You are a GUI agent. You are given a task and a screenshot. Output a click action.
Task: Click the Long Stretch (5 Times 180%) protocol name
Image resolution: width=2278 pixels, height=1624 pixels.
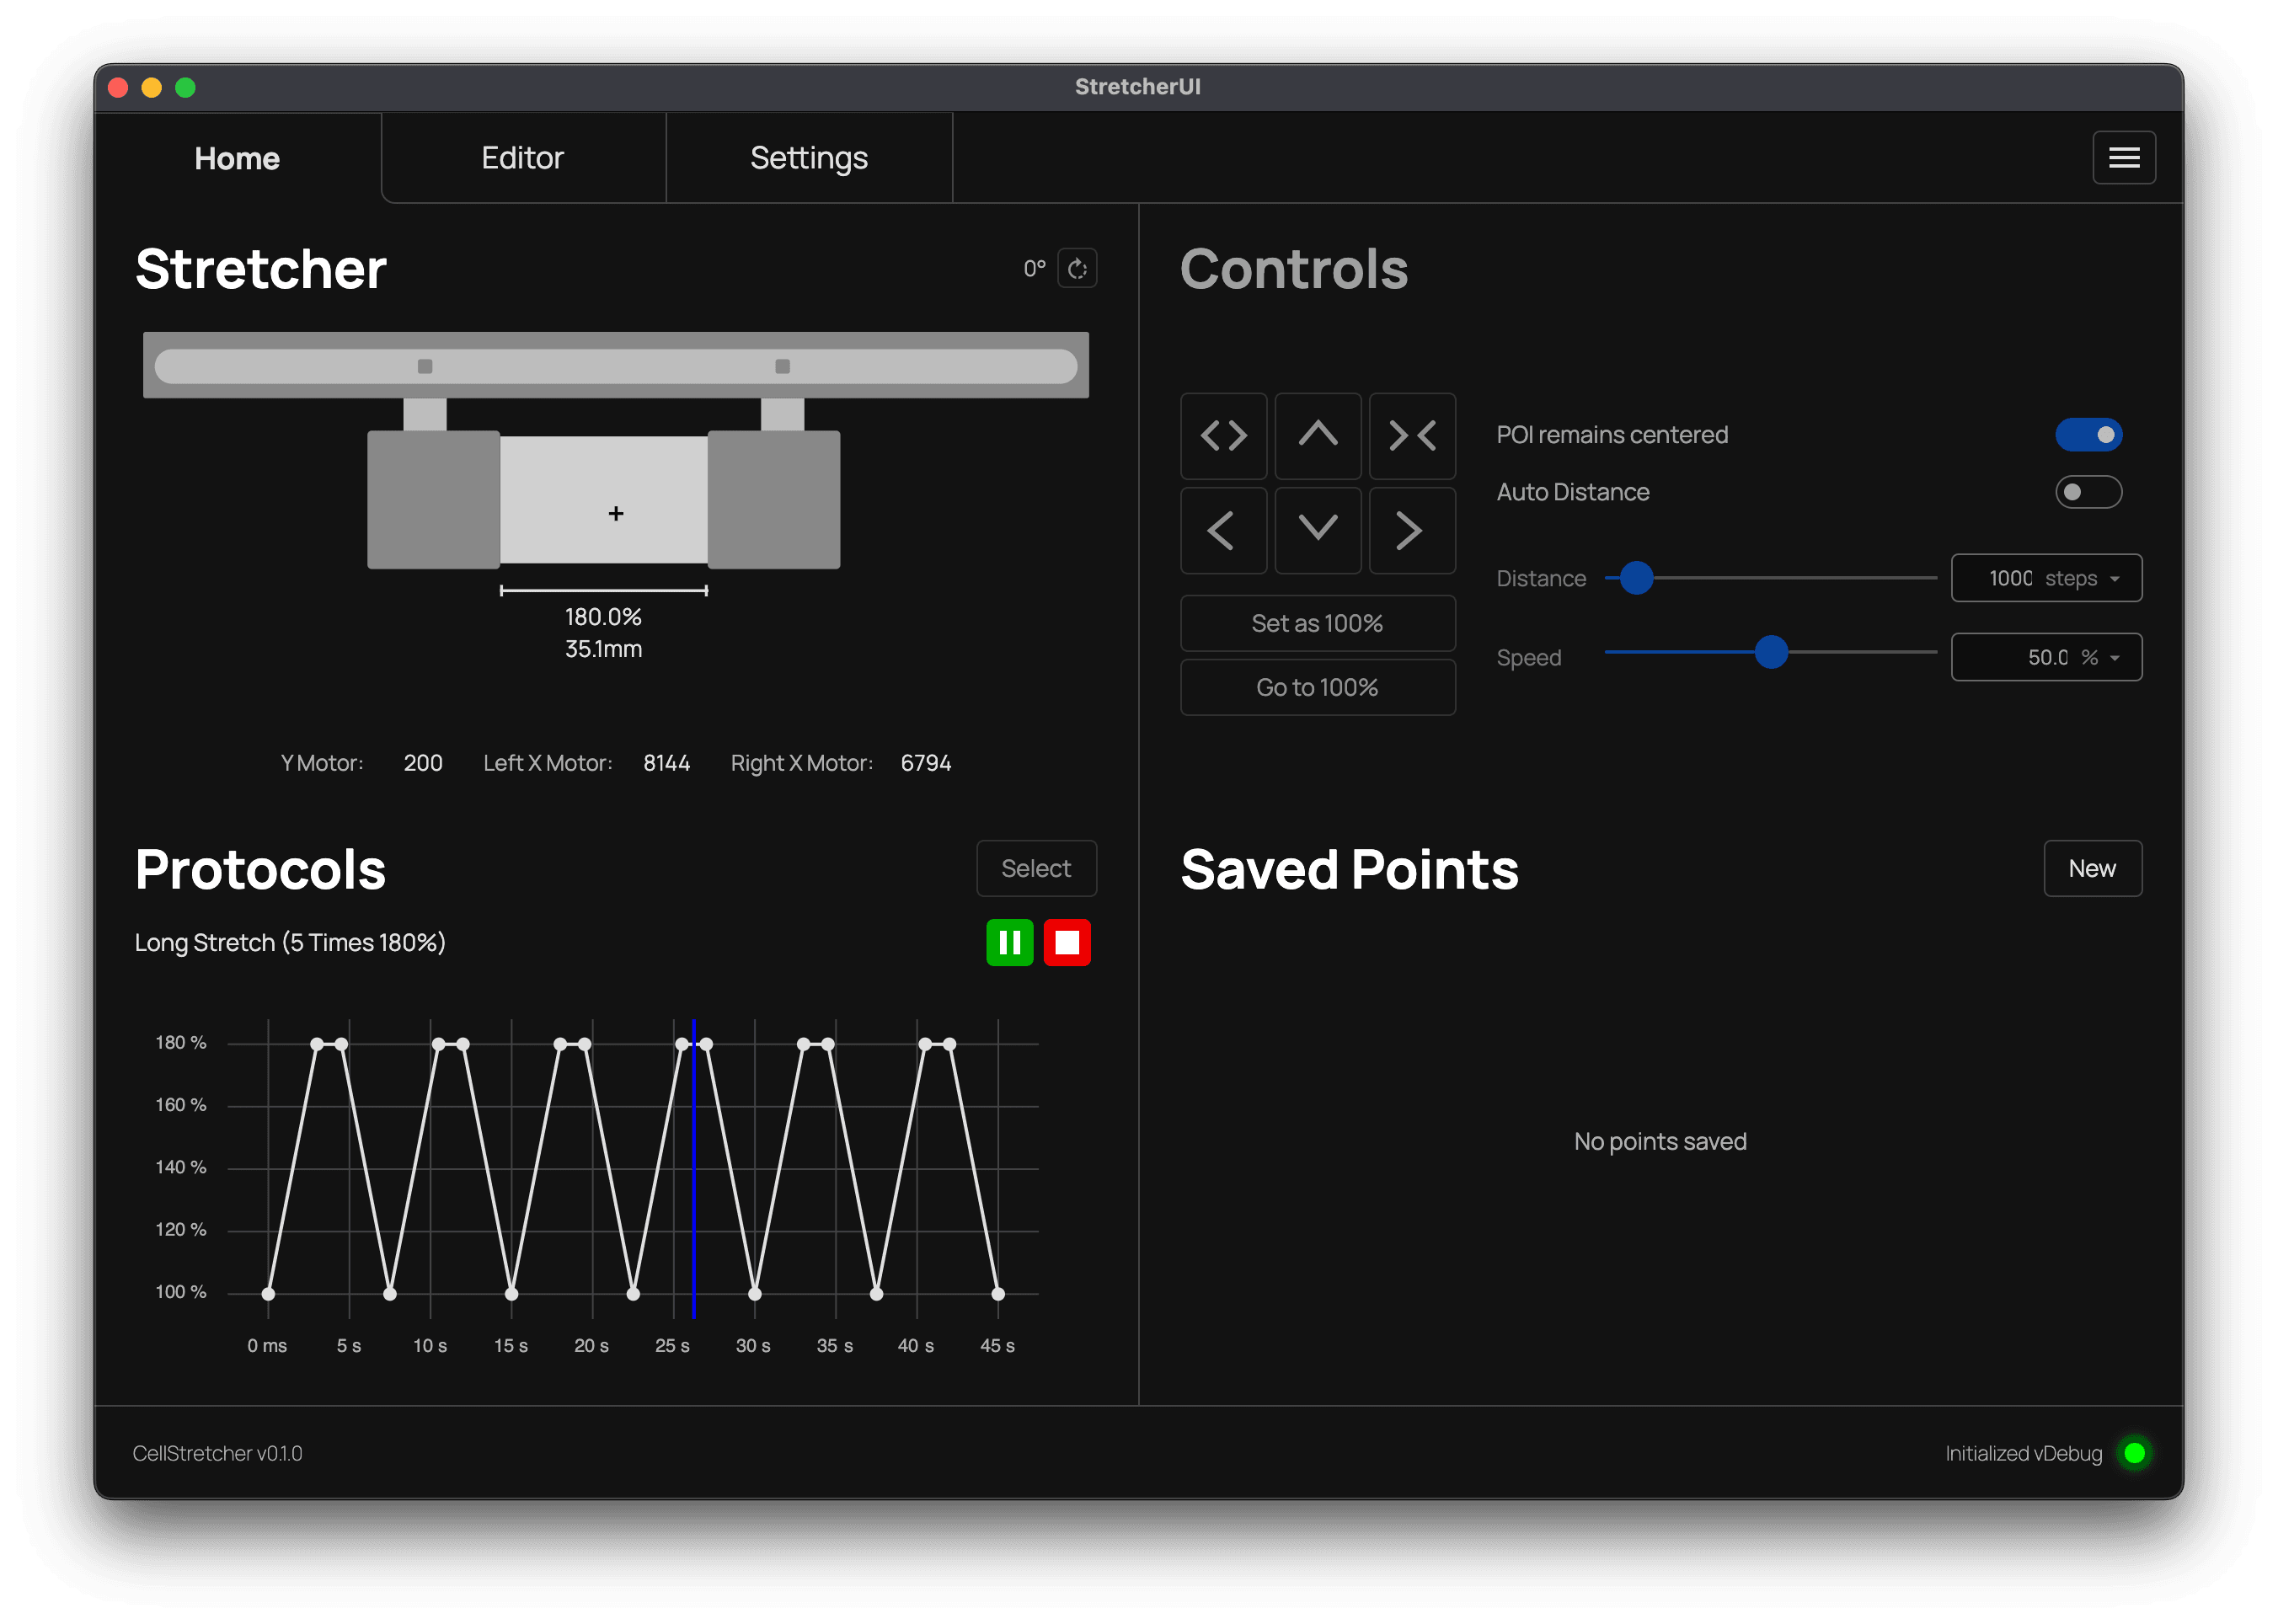pos(290,942)
